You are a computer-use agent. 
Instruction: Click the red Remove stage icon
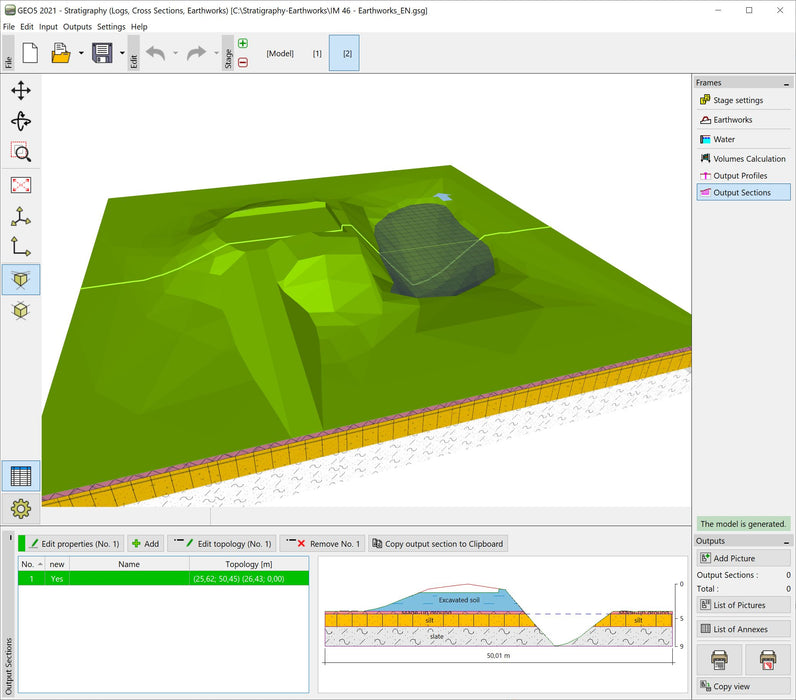[243, 62]
